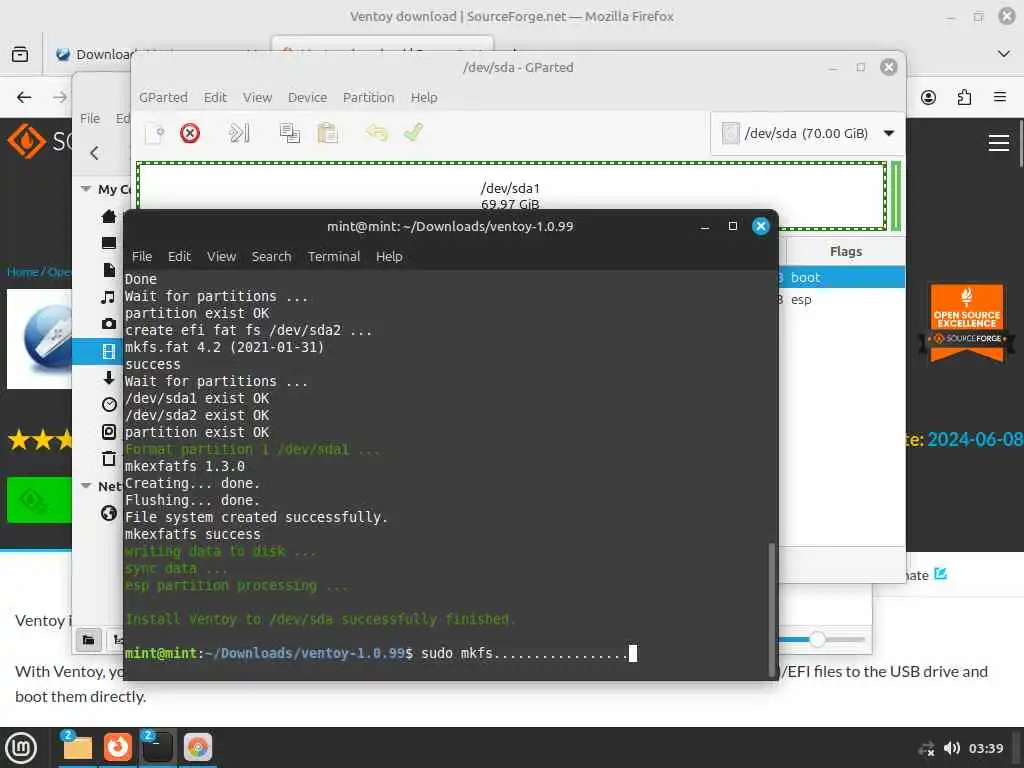Click GParted apply all operations checkmark

(413, 133)
